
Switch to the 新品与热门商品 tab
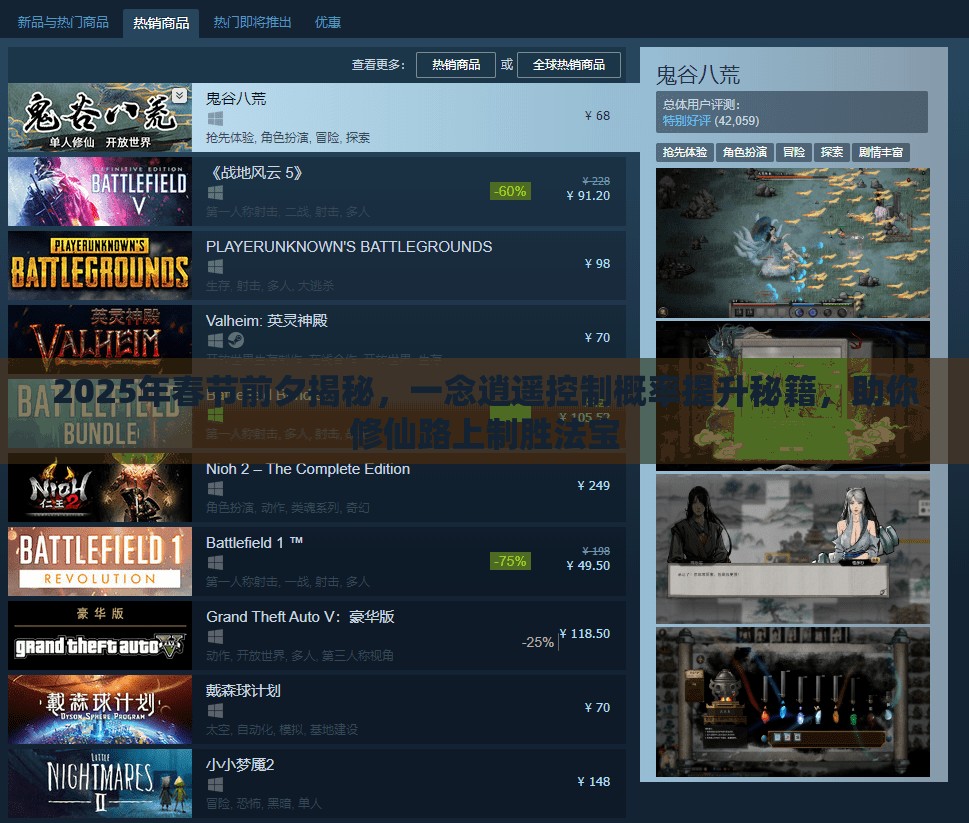coord(61,22)
